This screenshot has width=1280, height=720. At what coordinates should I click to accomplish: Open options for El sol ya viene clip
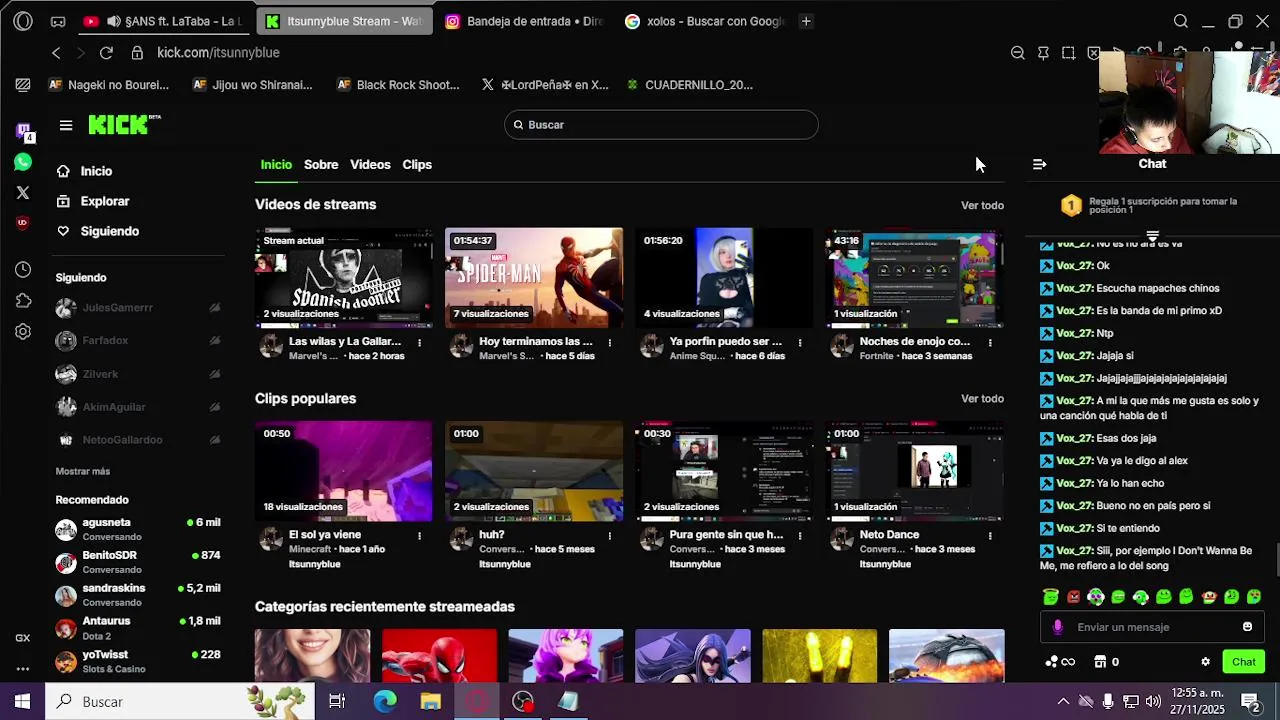click(419, 536)
